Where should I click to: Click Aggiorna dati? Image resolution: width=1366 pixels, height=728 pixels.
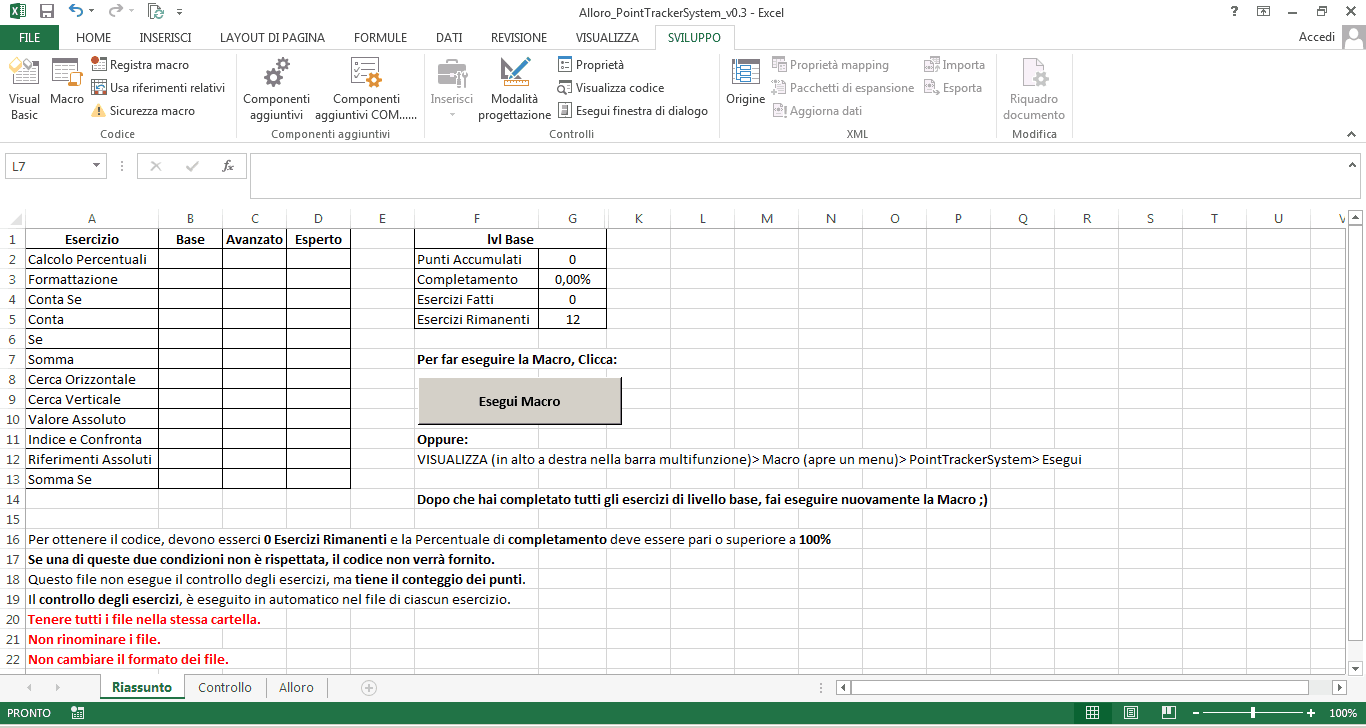tap(817, 111)
